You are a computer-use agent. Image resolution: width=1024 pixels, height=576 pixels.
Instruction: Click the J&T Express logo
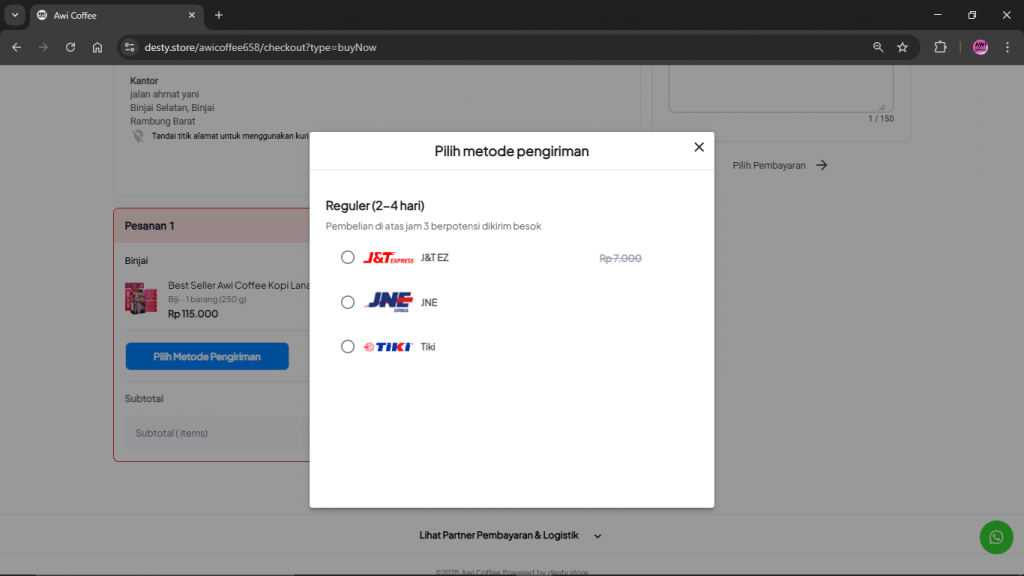pos(388,258)
